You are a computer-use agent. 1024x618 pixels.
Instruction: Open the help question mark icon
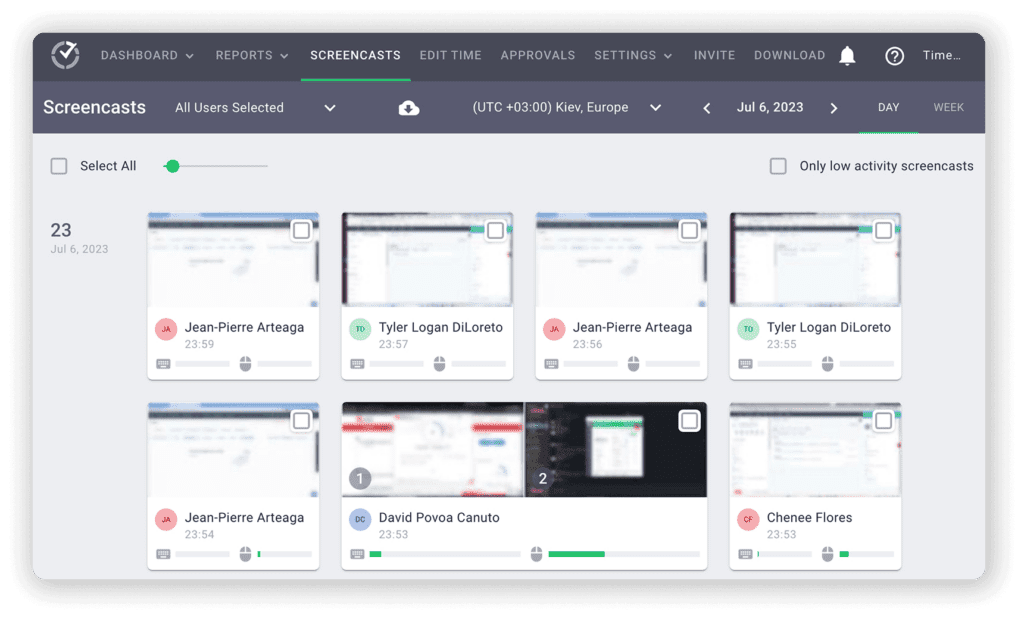[894, 56]
